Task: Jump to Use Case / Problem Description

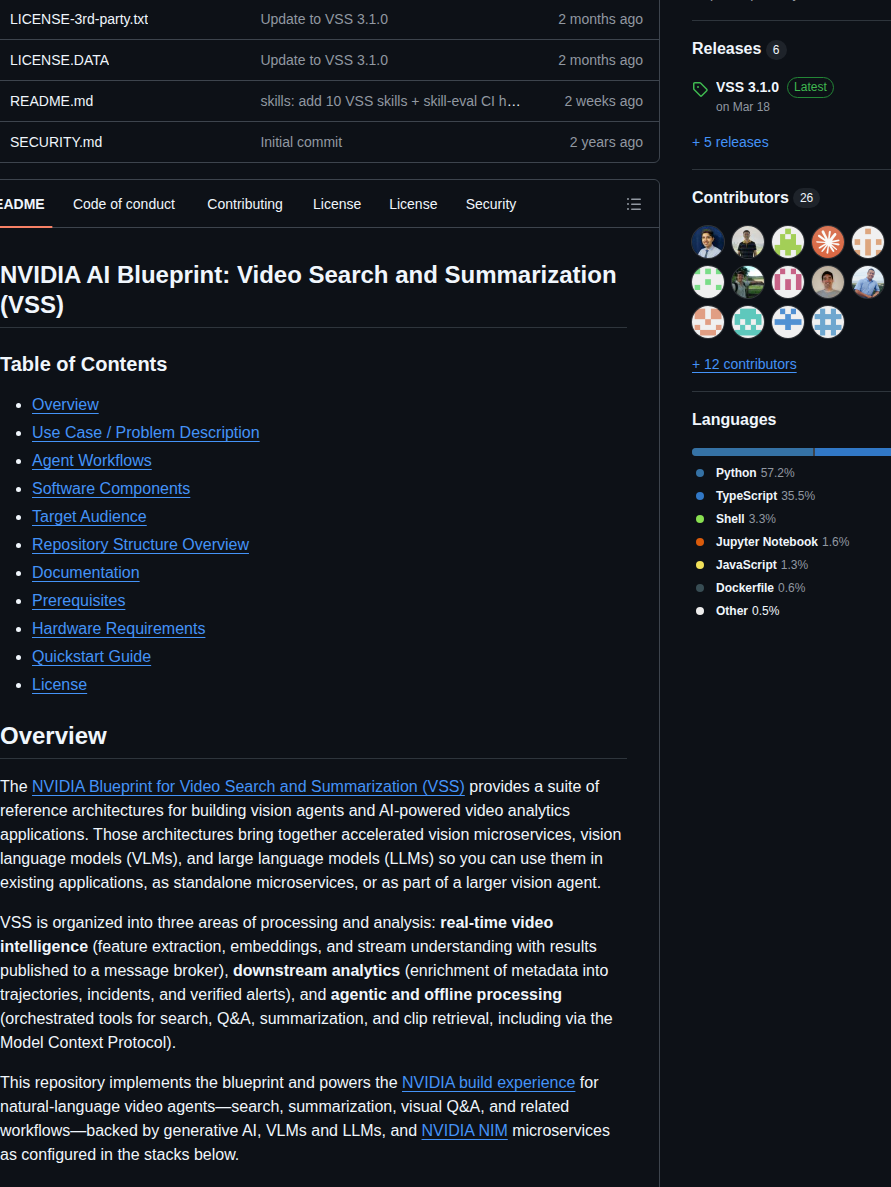Action: [145, 433]
